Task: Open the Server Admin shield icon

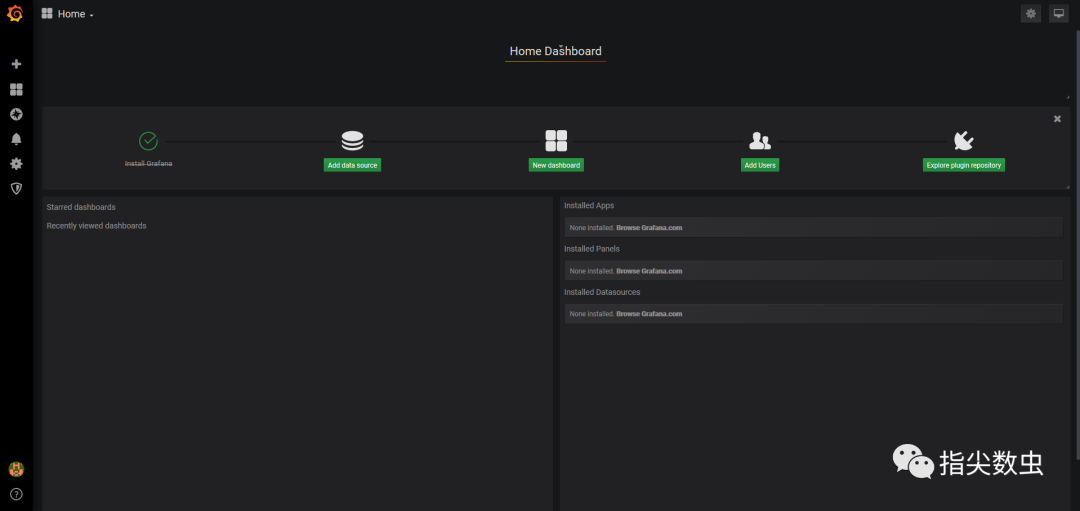Action: click(17, 189)
